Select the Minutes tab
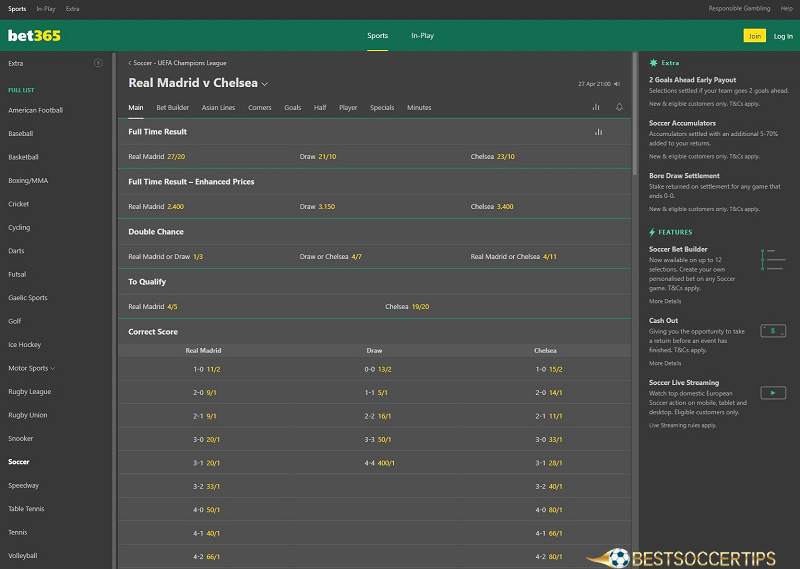Image resolution: width=800 pixels, height=569 pixels. 419,108
